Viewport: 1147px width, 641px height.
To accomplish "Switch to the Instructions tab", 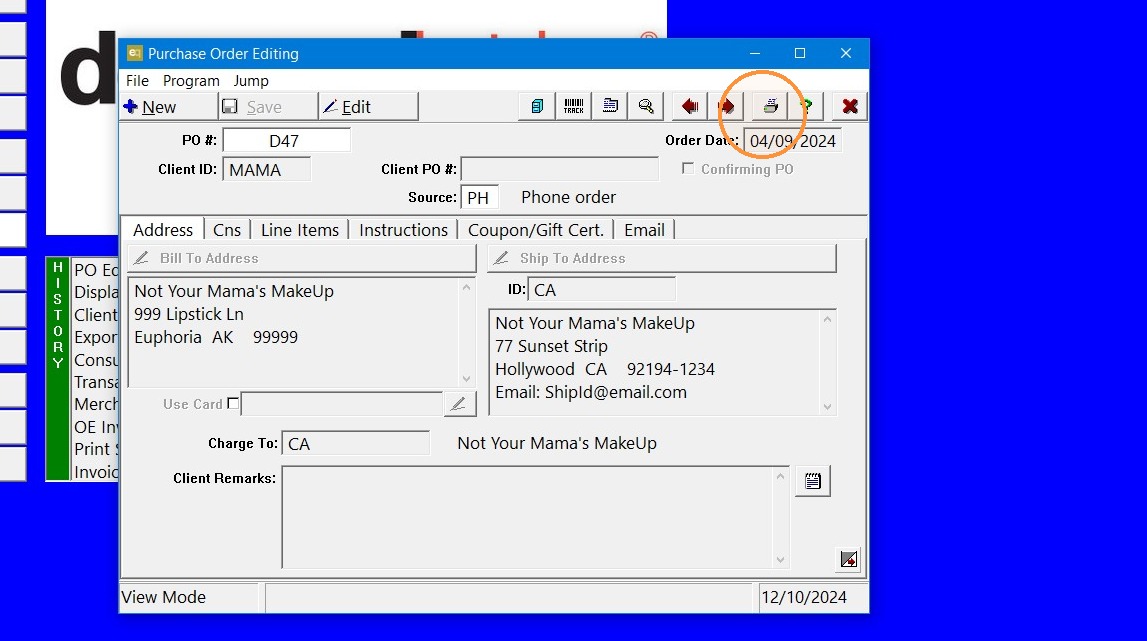I will 403,230.
